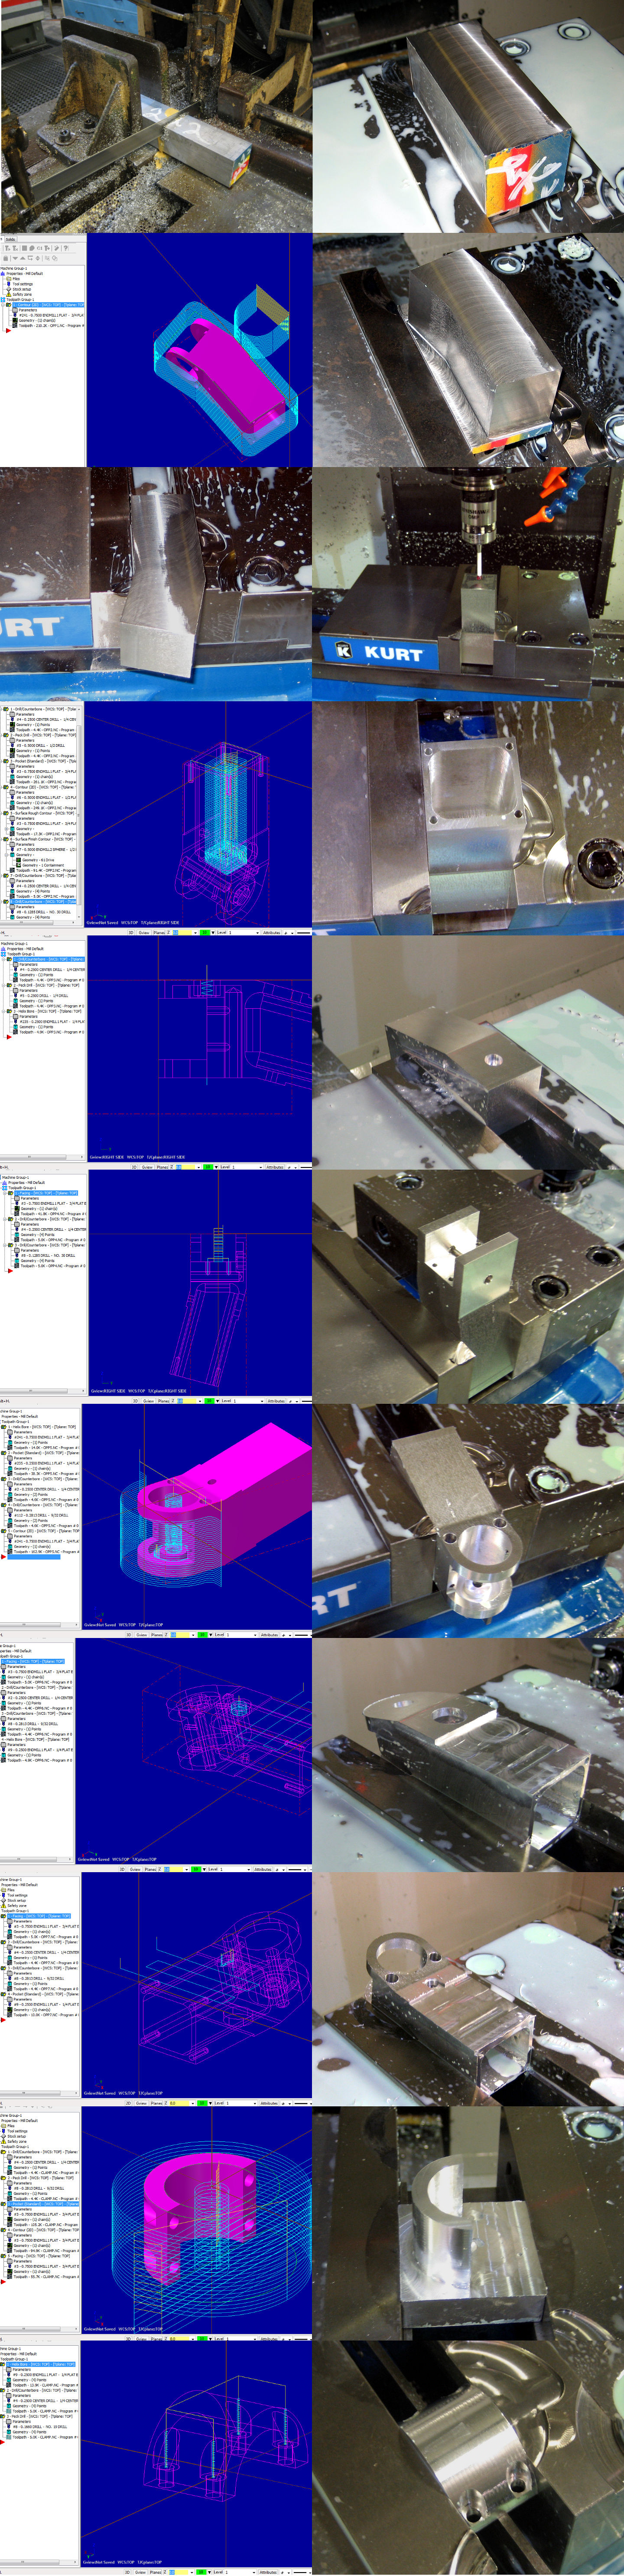Select Geometry - 61 Drive entry
This screenshot has width=624, height=2576.
(38, 860)
